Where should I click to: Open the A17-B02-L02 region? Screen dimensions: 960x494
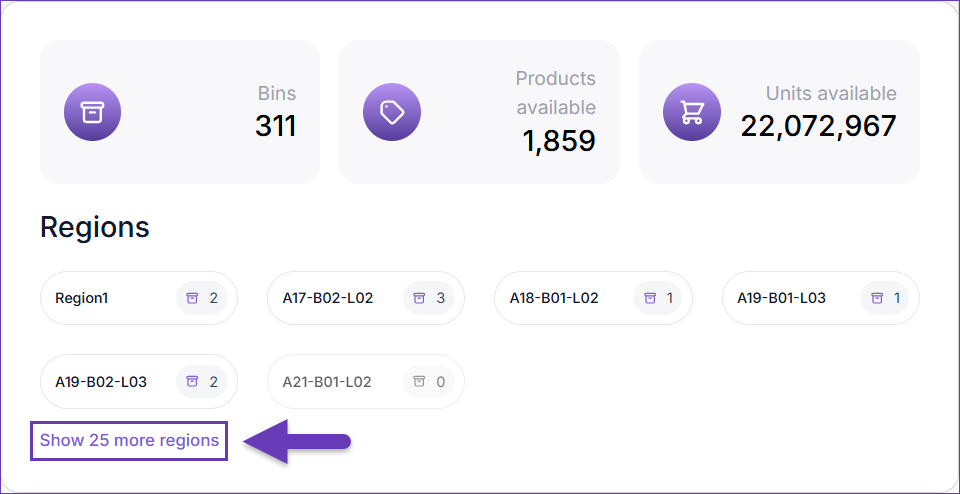click(328, 298)
